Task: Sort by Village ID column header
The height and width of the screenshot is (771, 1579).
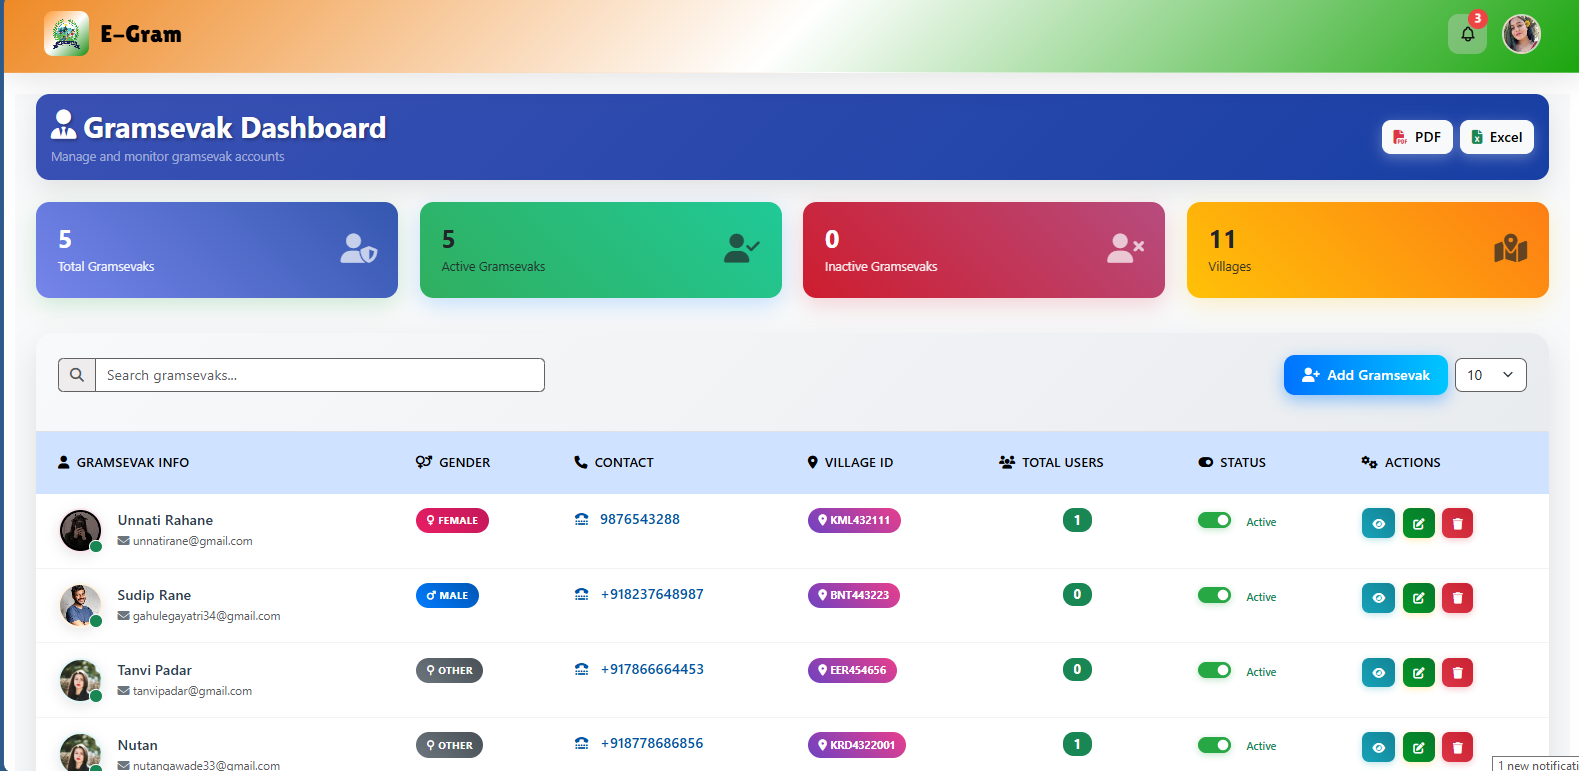Action: [x=850, y=462]
